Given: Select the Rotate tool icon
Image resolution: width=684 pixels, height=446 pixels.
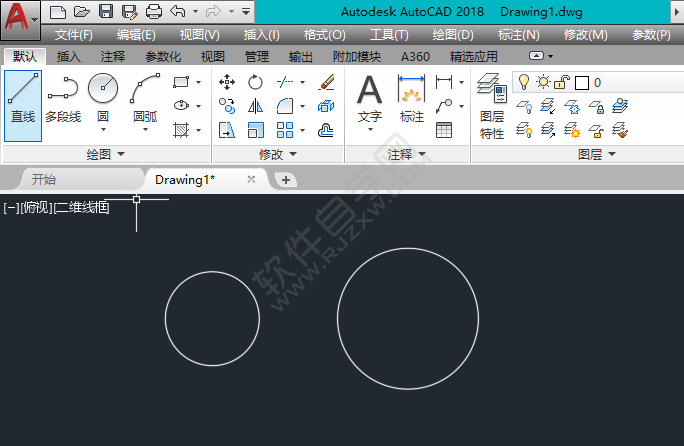Looking at the screenshot, I should click(255, 82).
